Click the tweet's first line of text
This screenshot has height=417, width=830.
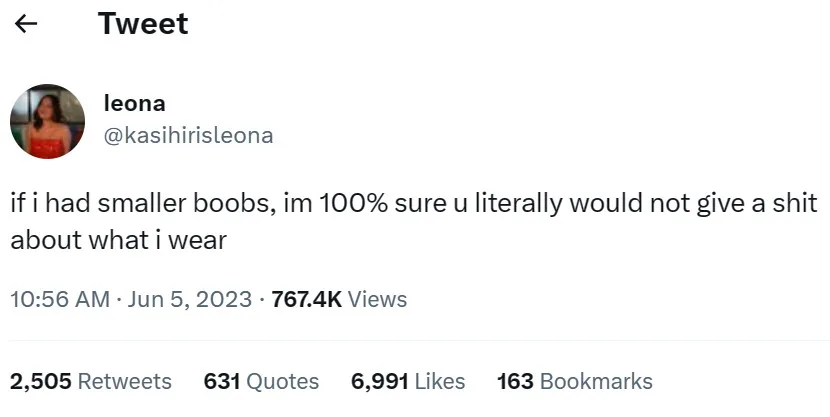tap(414, 203)
